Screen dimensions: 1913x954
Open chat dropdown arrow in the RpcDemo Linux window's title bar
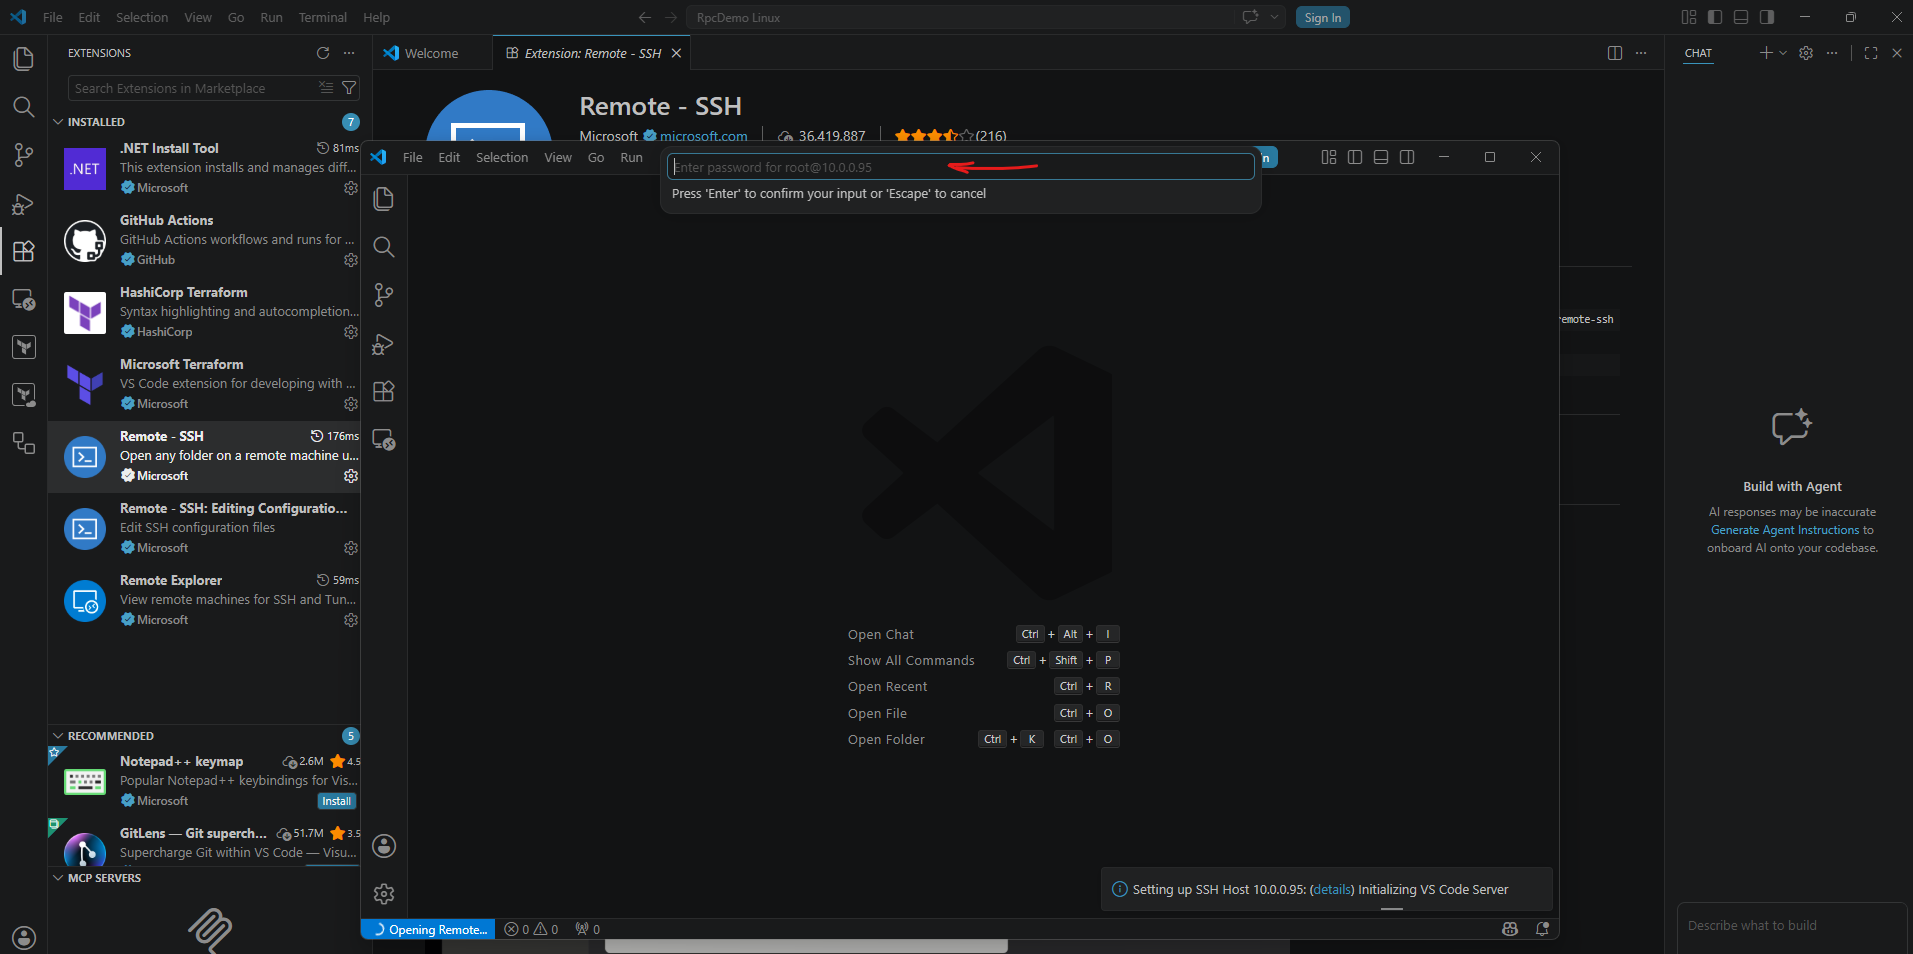[x=1275, y=17]
